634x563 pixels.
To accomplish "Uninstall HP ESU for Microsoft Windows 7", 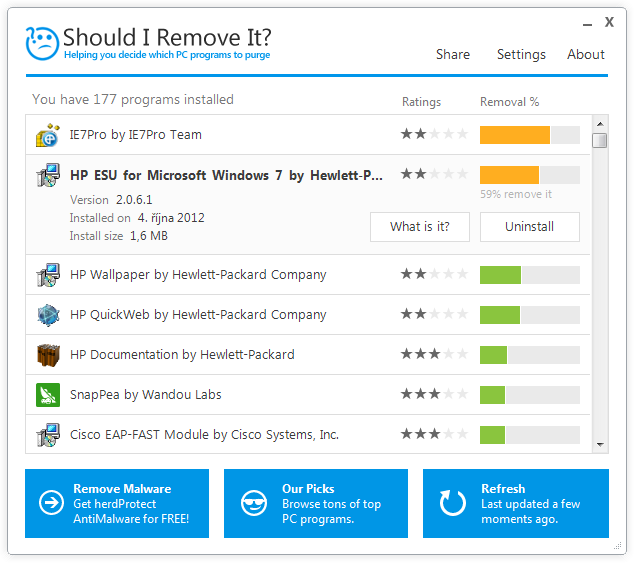I will coord(530,227).
